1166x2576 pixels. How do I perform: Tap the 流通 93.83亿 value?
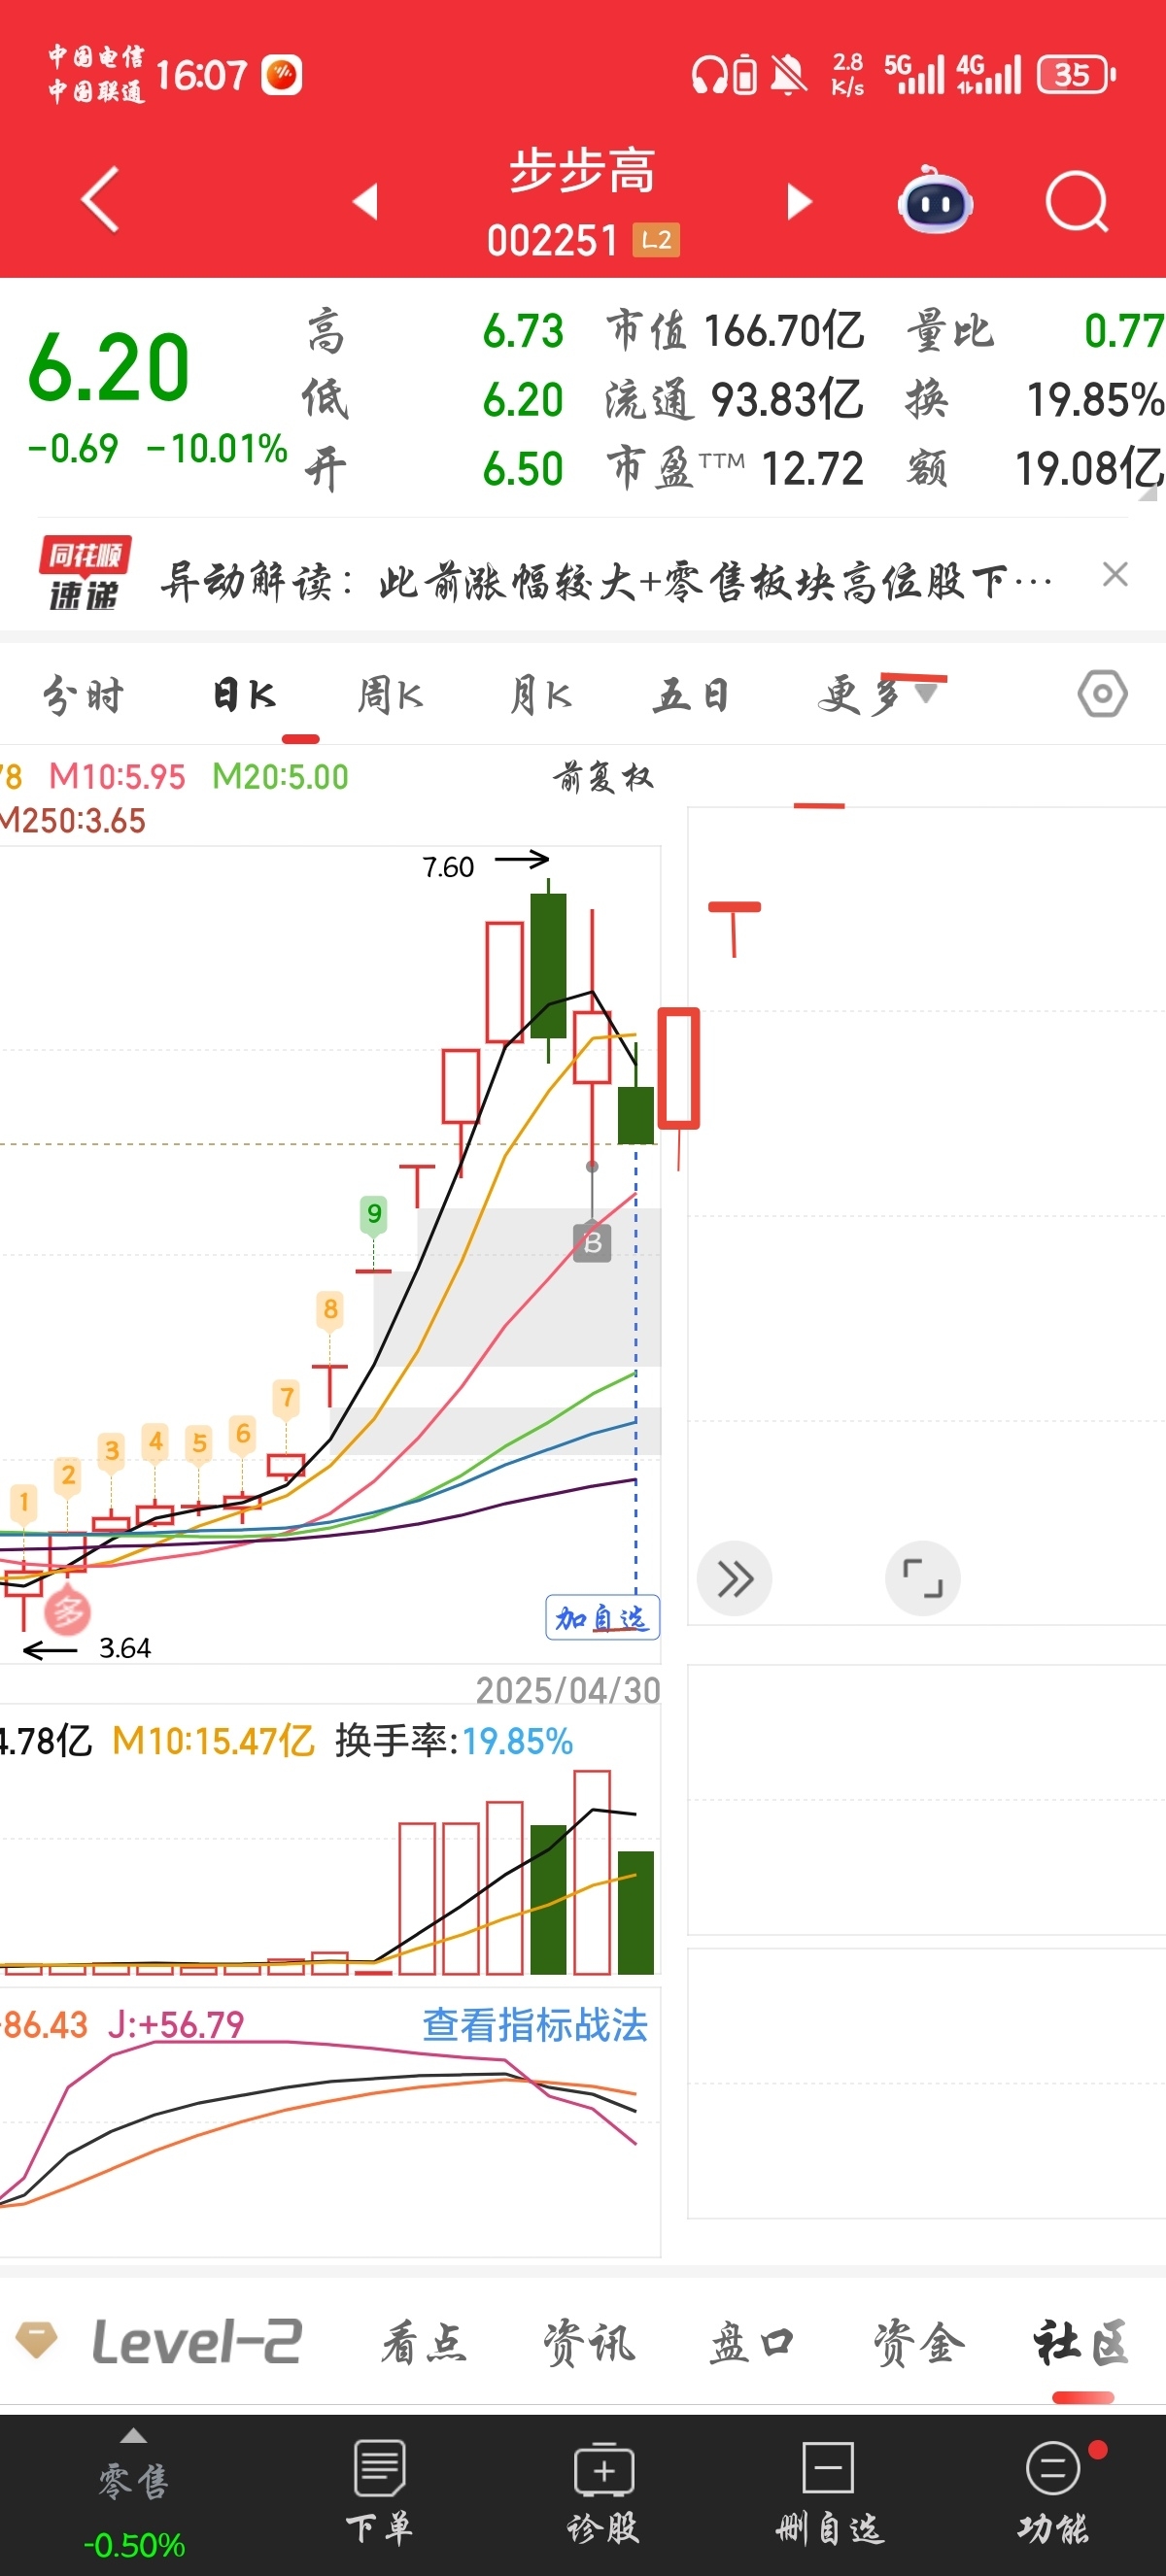pos(735,400)
